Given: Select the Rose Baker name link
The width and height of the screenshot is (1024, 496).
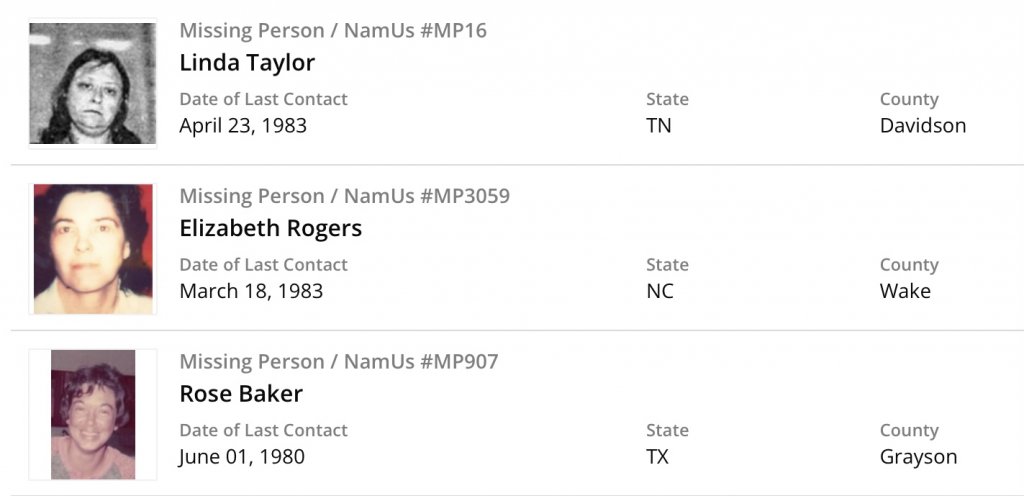Looking at the screenshot, I should (241, 393).
